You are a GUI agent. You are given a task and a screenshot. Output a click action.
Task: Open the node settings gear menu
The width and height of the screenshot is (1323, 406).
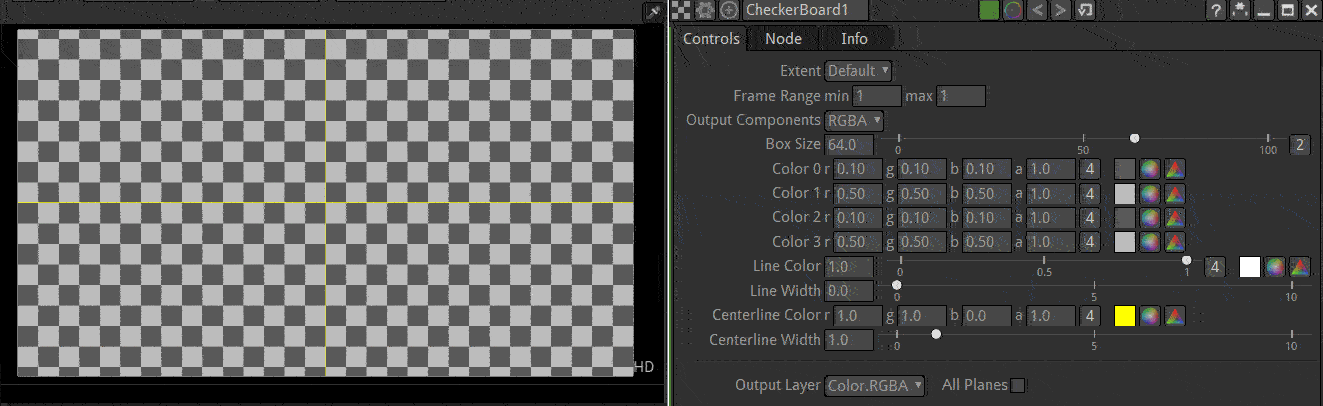pos(707,10)
